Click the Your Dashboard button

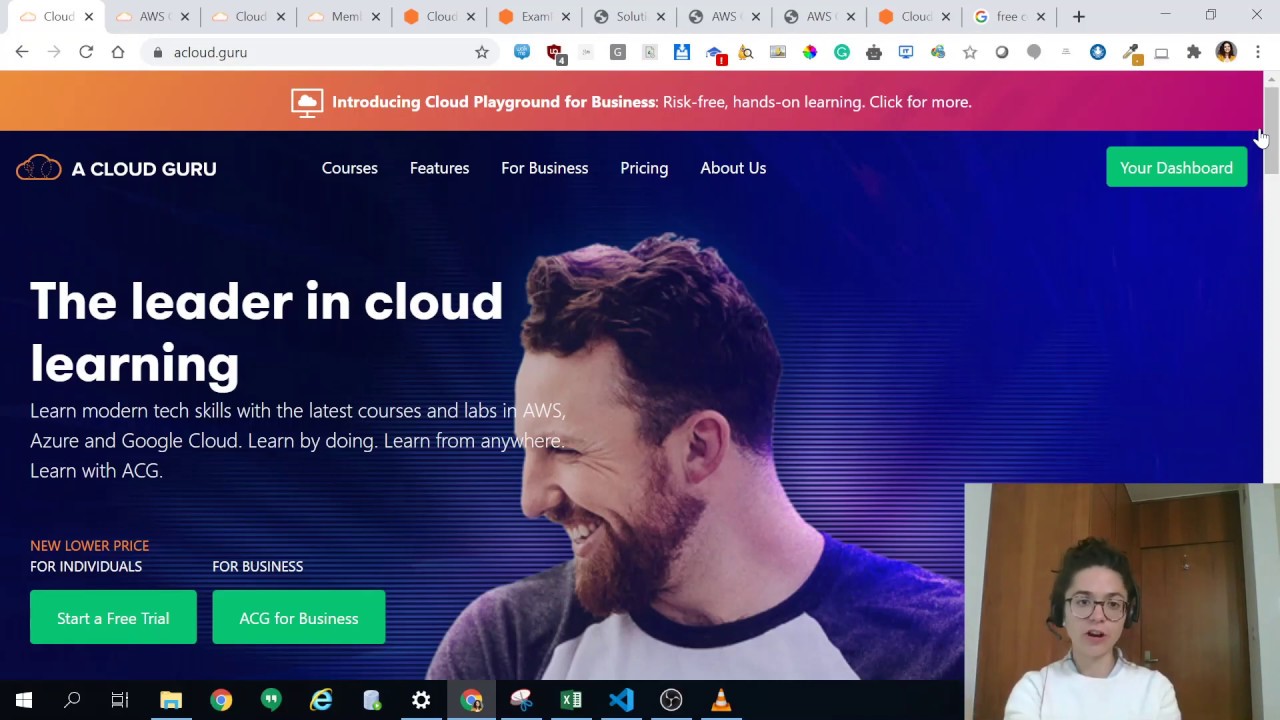click(x=1176, y=168)
